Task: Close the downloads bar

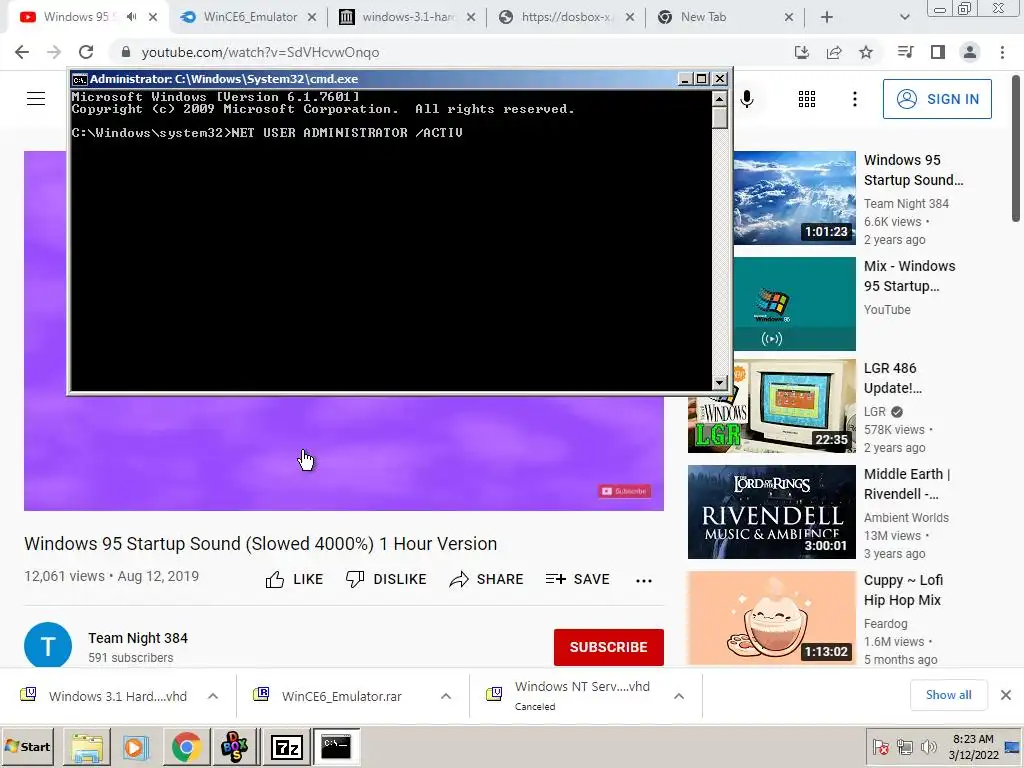Action: point(1006,695)
